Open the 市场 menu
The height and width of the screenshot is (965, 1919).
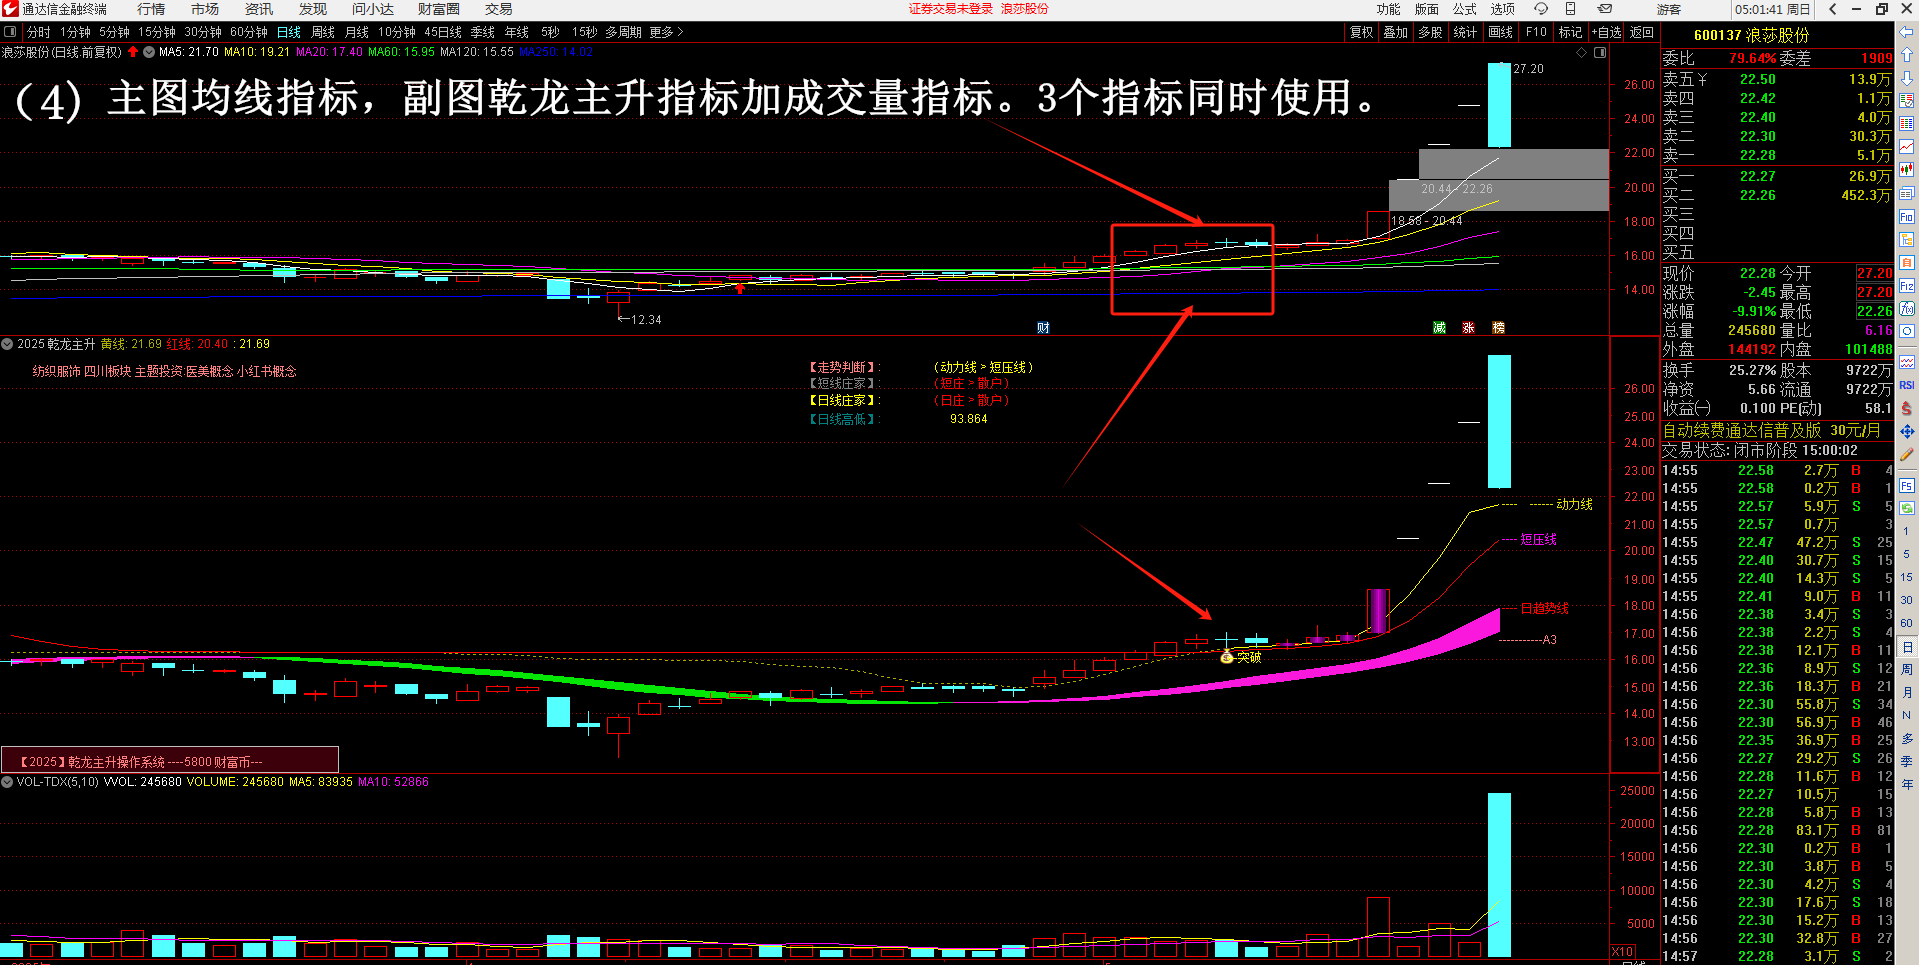pyautogui.click(x=205, y=9)
